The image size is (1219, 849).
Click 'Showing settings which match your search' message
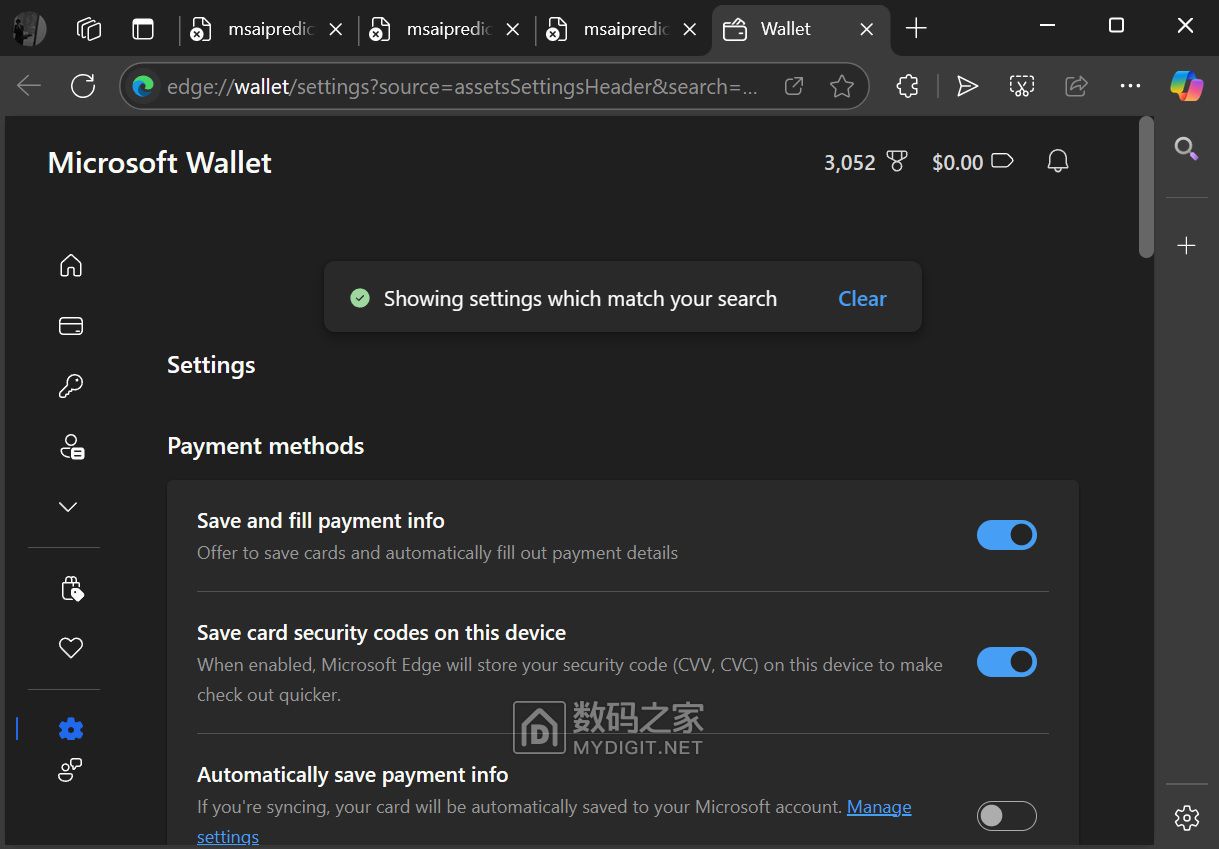pyautogui.click(x=580, y=298)
